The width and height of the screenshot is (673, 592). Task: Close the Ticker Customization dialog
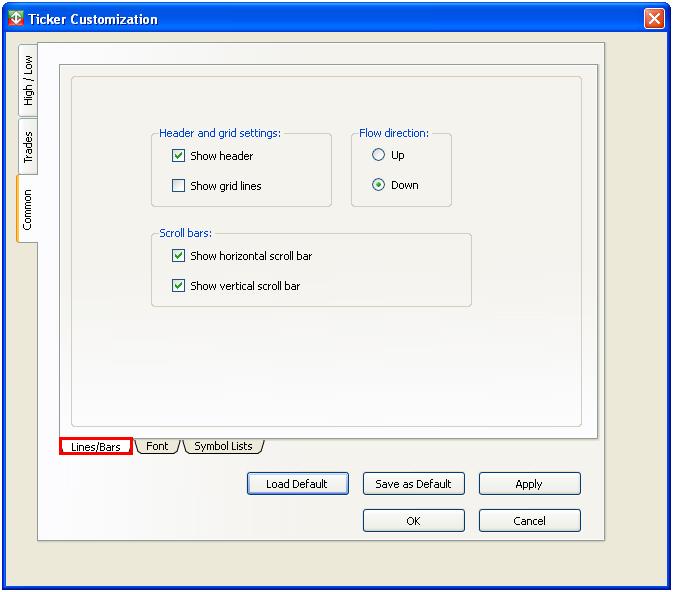tap(654, 18)
